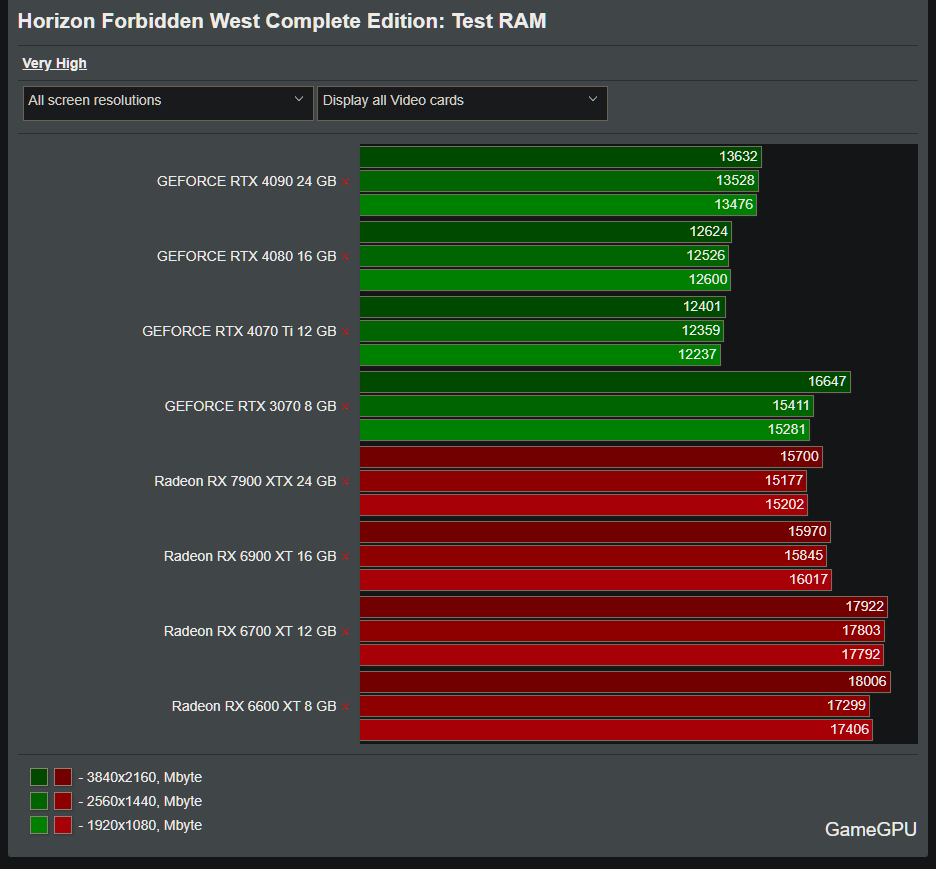Viewport: 936px width, 869px height.
Task: Click the RX 7900 XTX bar showing 15202
Action: point(584,504)
